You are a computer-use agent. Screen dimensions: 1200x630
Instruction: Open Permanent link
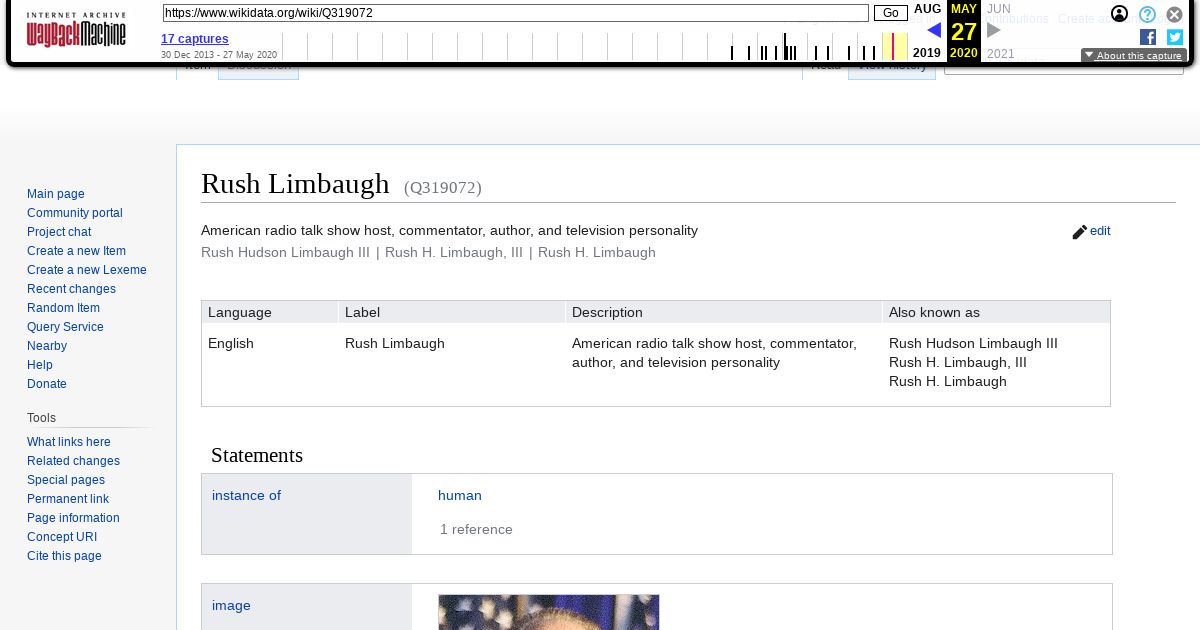68,499
